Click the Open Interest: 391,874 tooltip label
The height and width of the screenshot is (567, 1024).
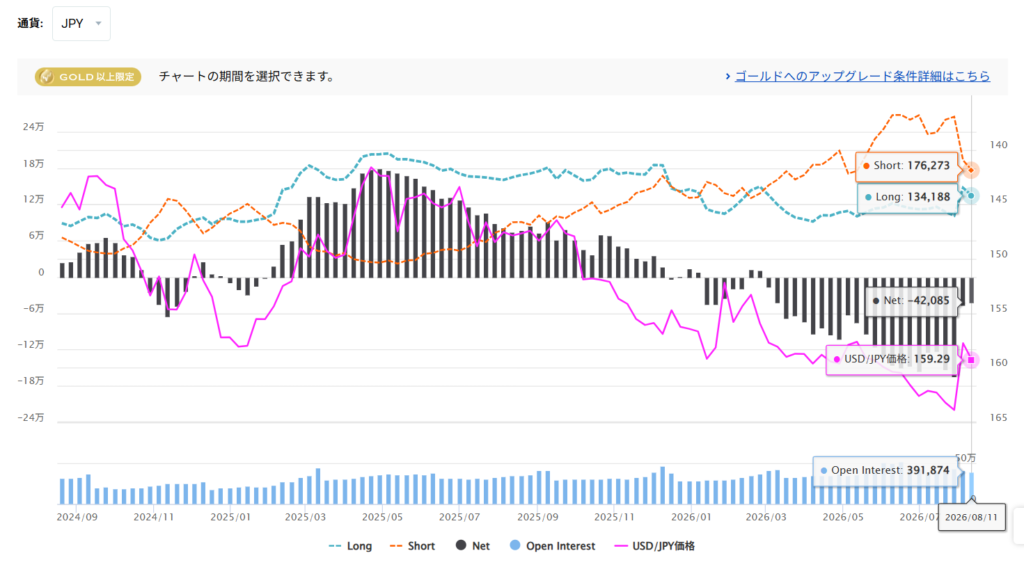[885, 470]
